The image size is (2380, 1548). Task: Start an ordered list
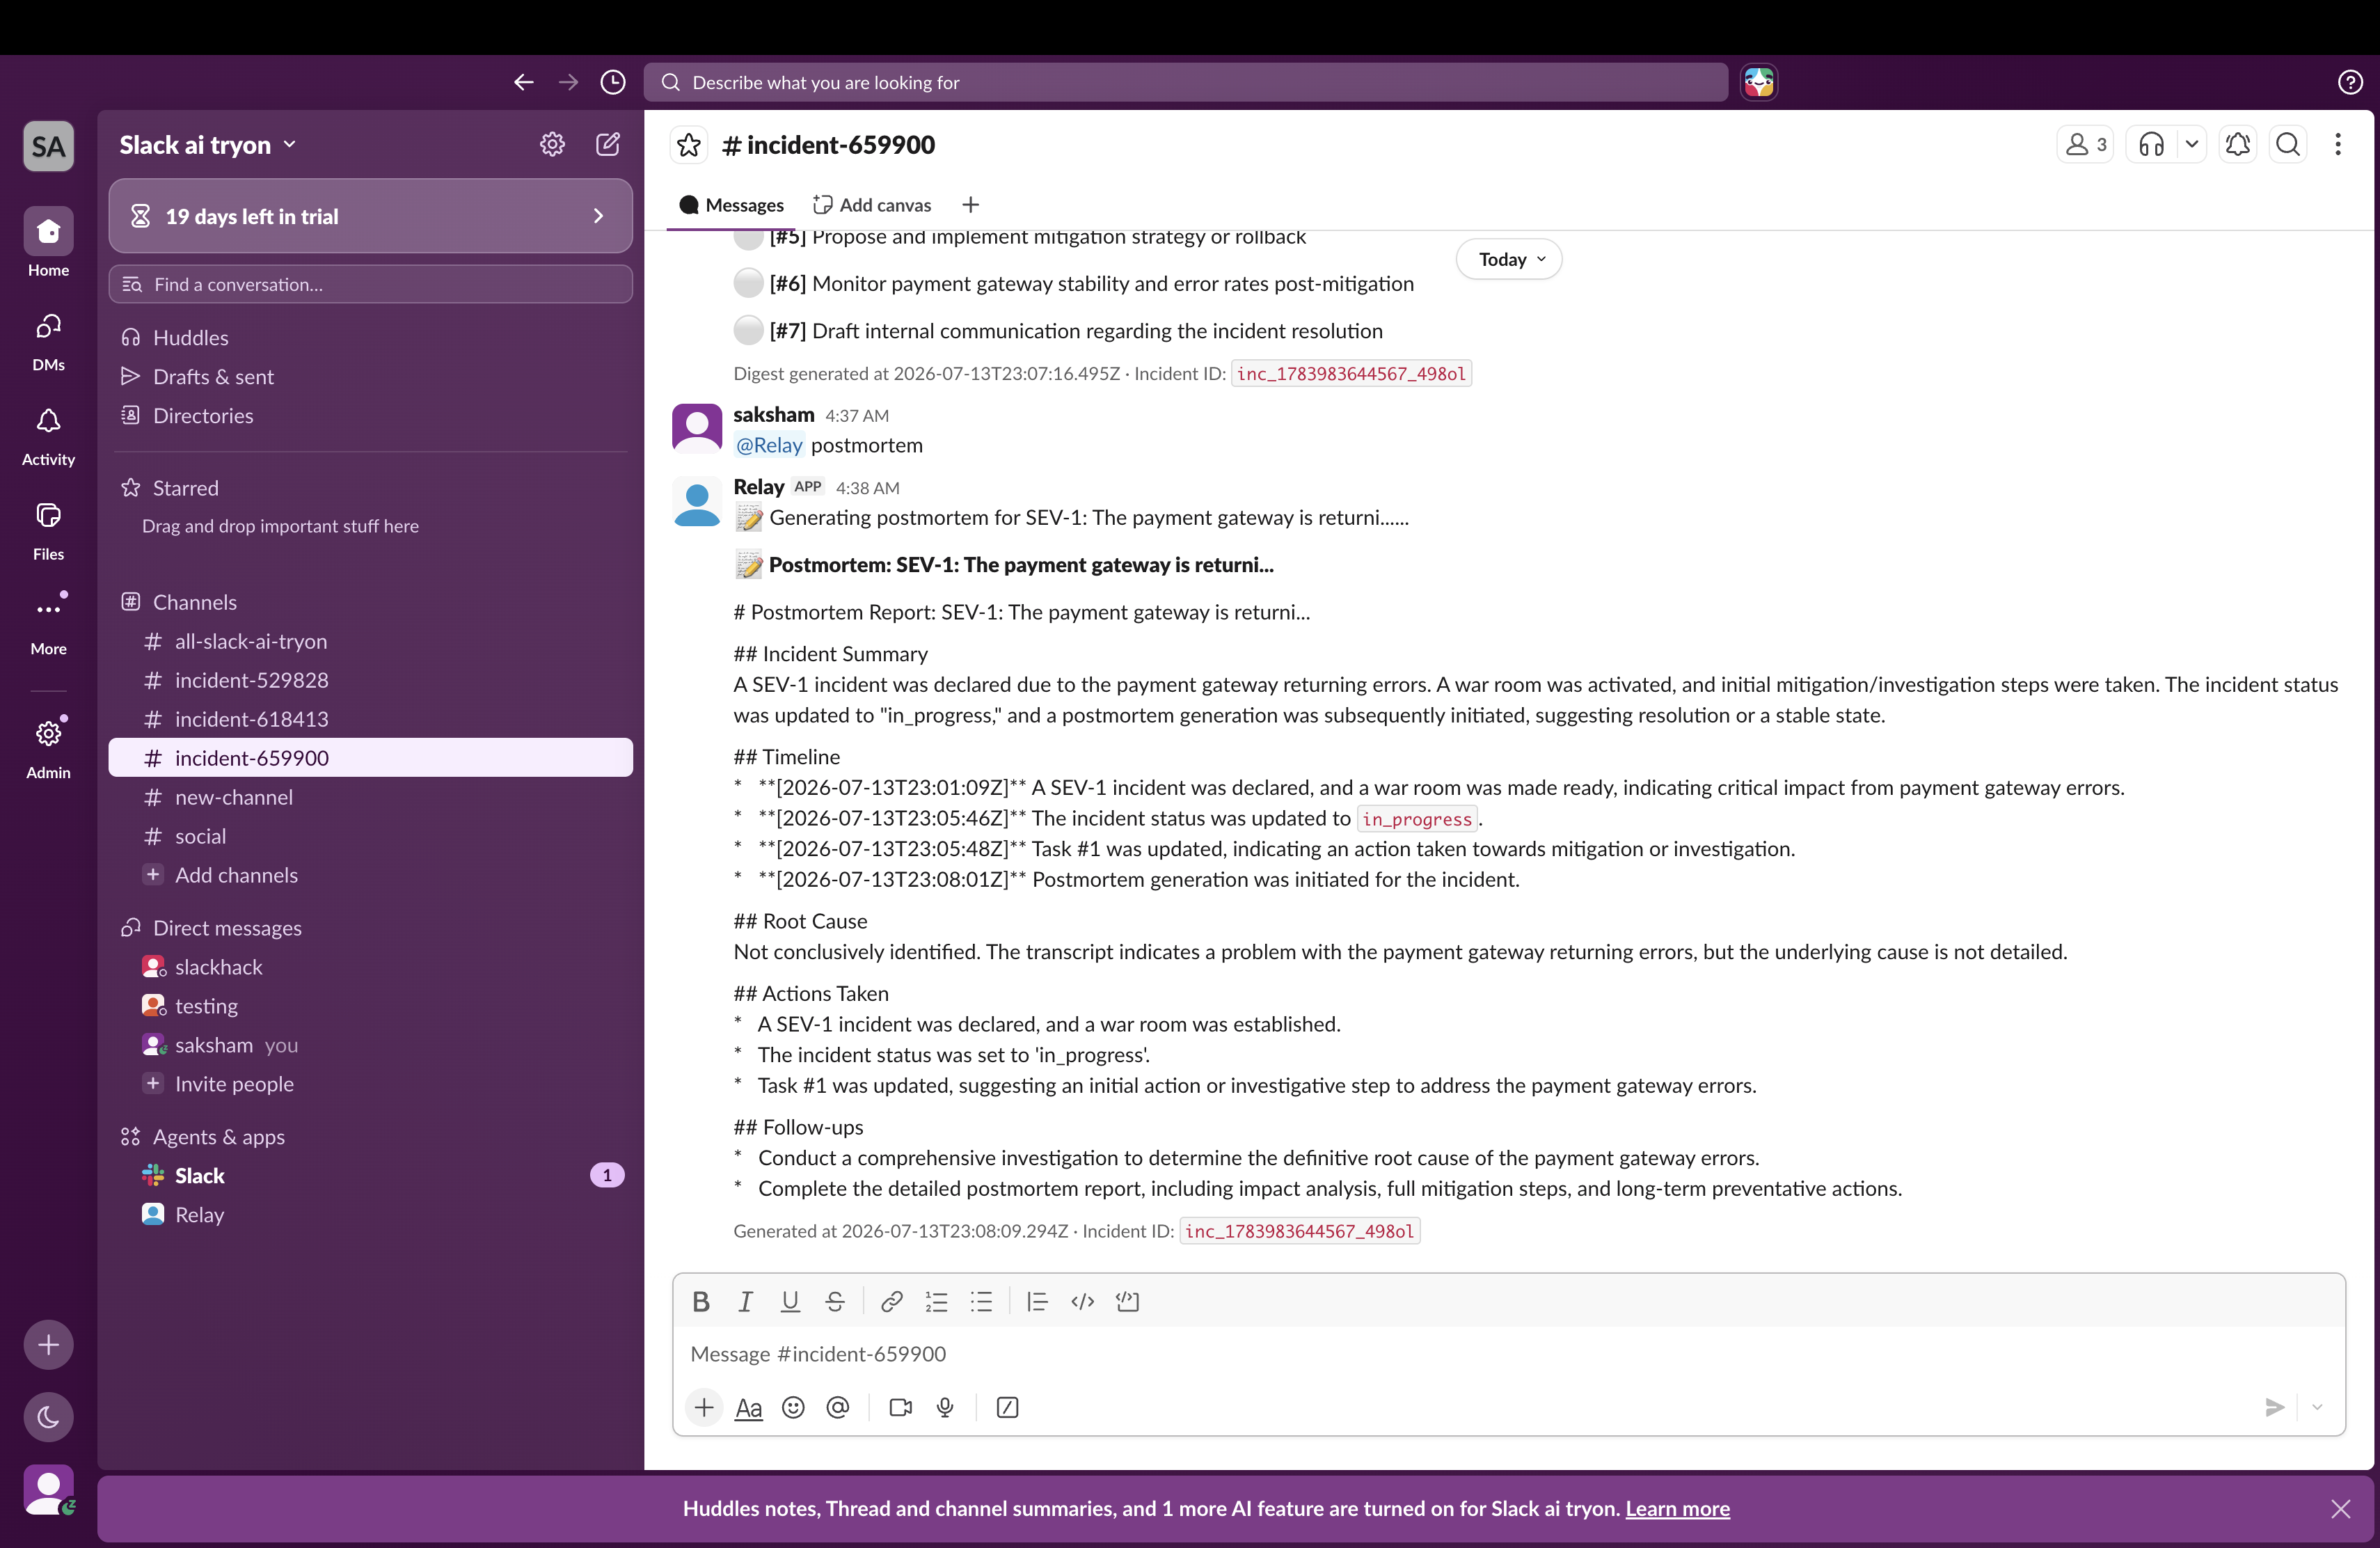(x=936, y=1301)
